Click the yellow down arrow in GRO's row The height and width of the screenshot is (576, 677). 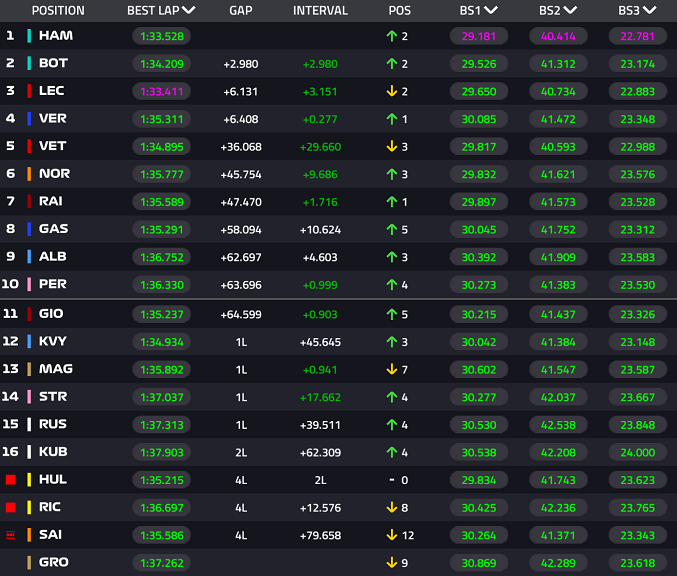(392, 563)
